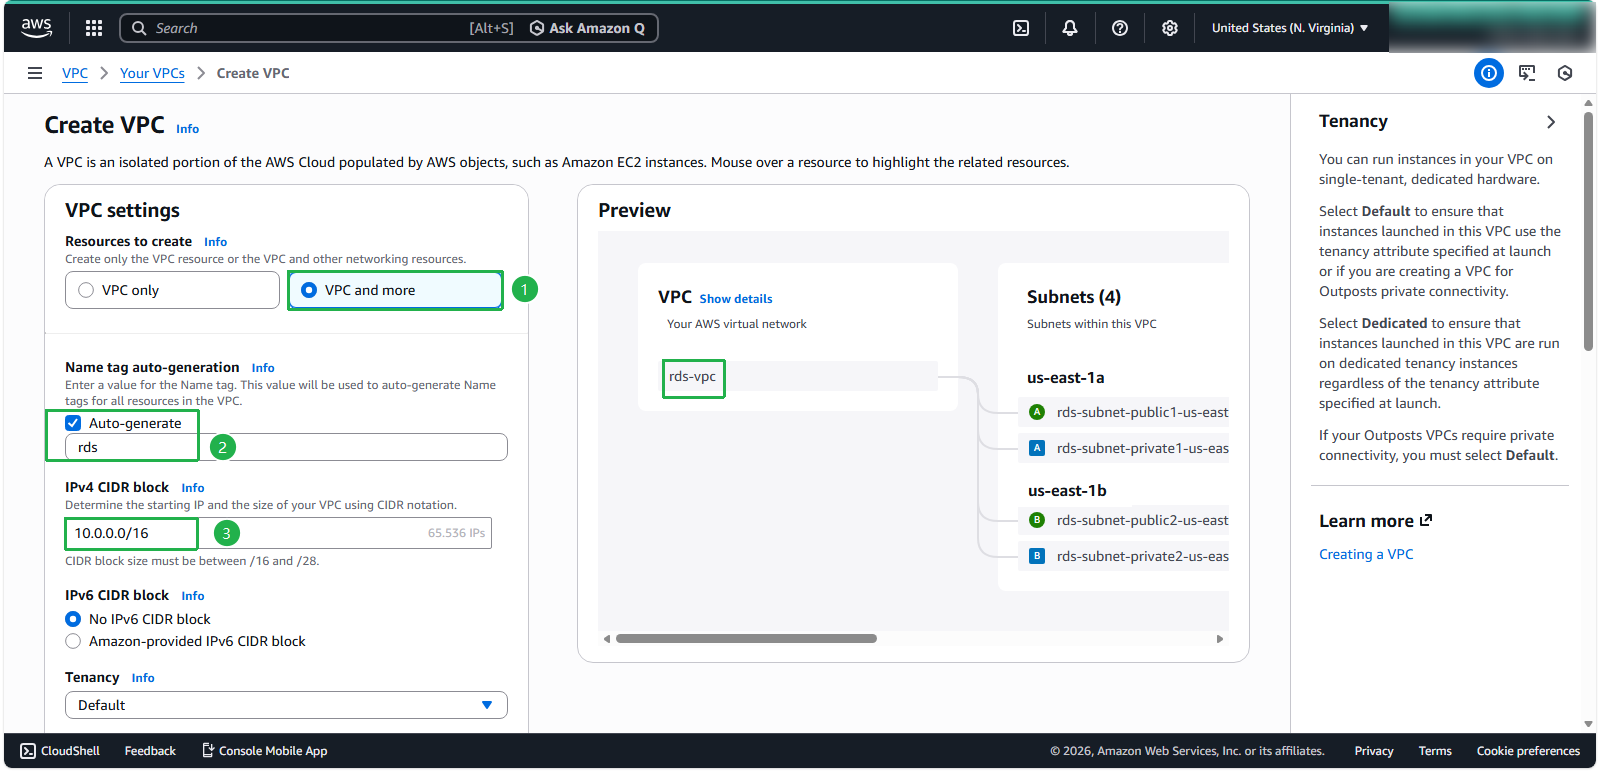Open the settings gear menu
The width and height of the screenshot is (1600, 772).
pyautogui.click(x=1170, y=28)
